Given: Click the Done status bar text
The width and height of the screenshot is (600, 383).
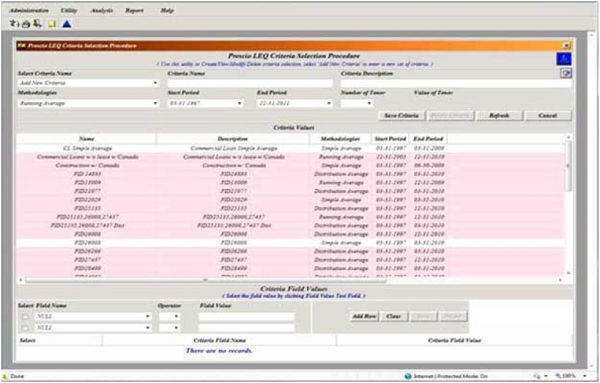Looking at the screenshot, I should (17, 376).
